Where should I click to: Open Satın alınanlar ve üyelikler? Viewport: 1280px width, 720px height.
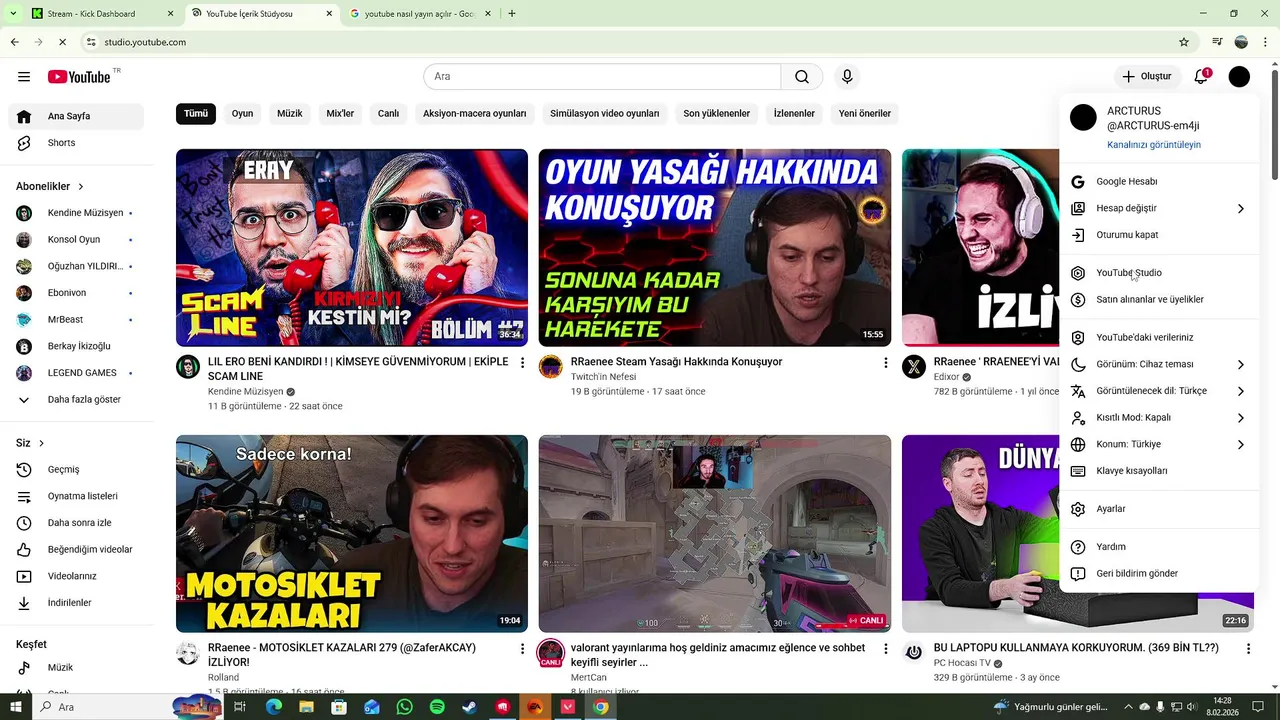pos(1159,300)
